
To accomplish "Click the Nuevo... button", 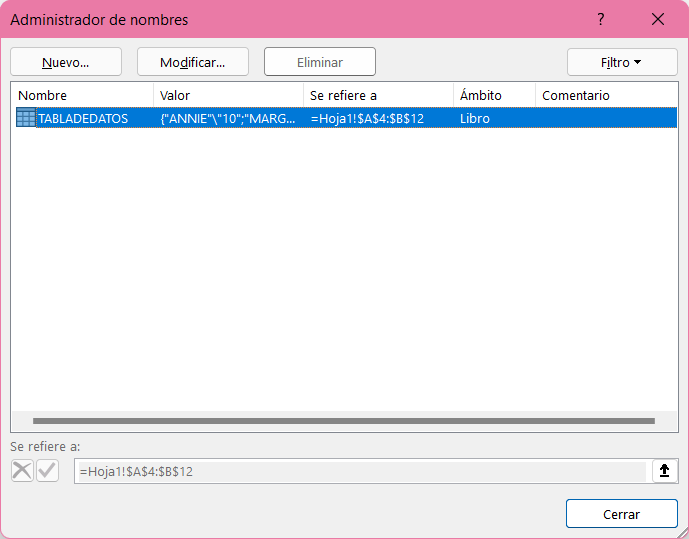I will pos(66,62).
